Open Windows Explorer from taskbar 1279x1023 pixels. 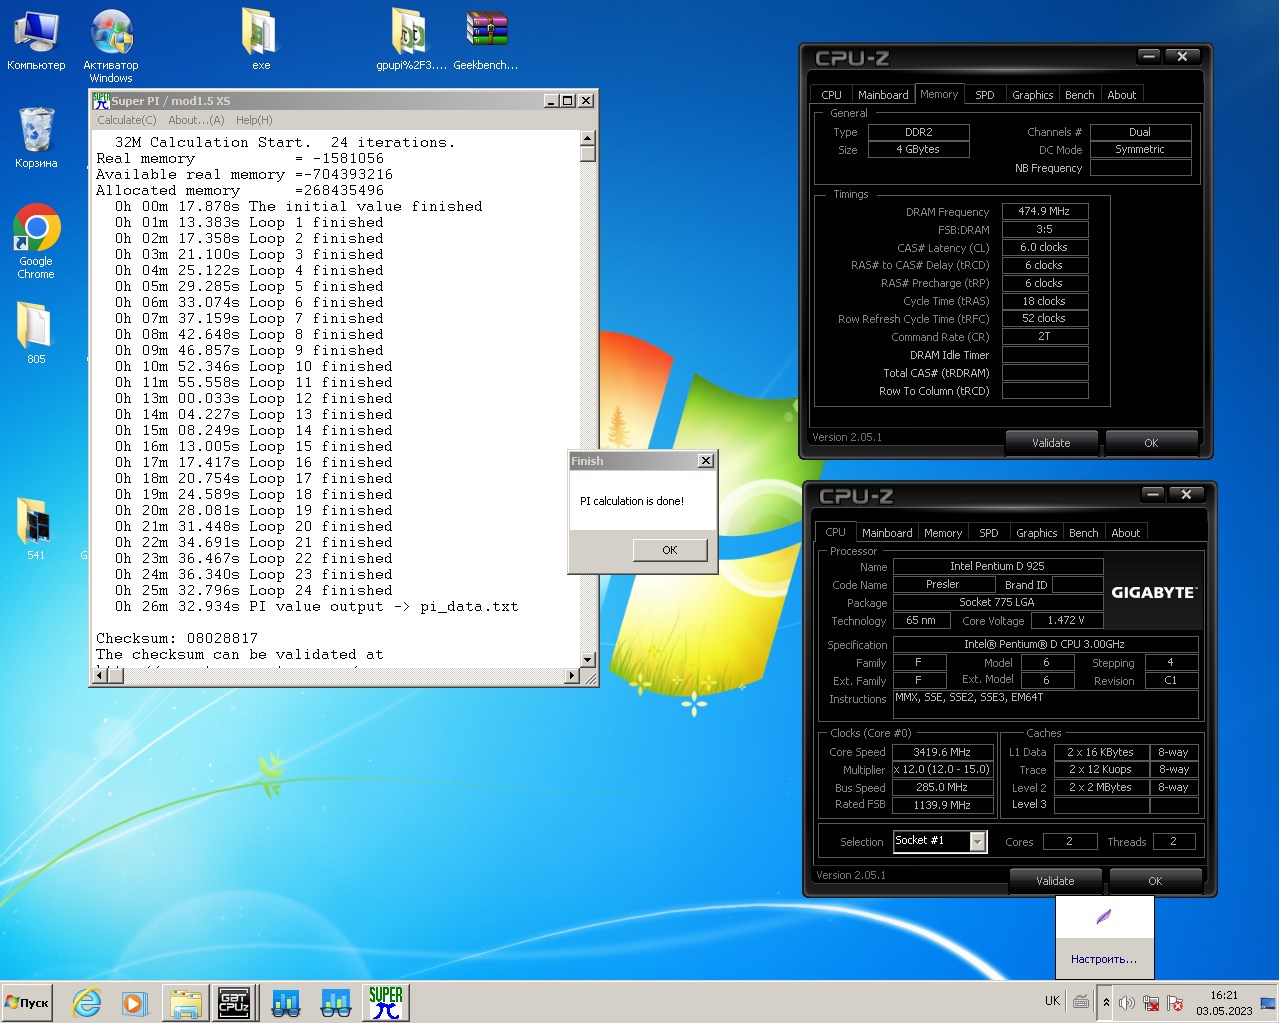click(186, 1002)
